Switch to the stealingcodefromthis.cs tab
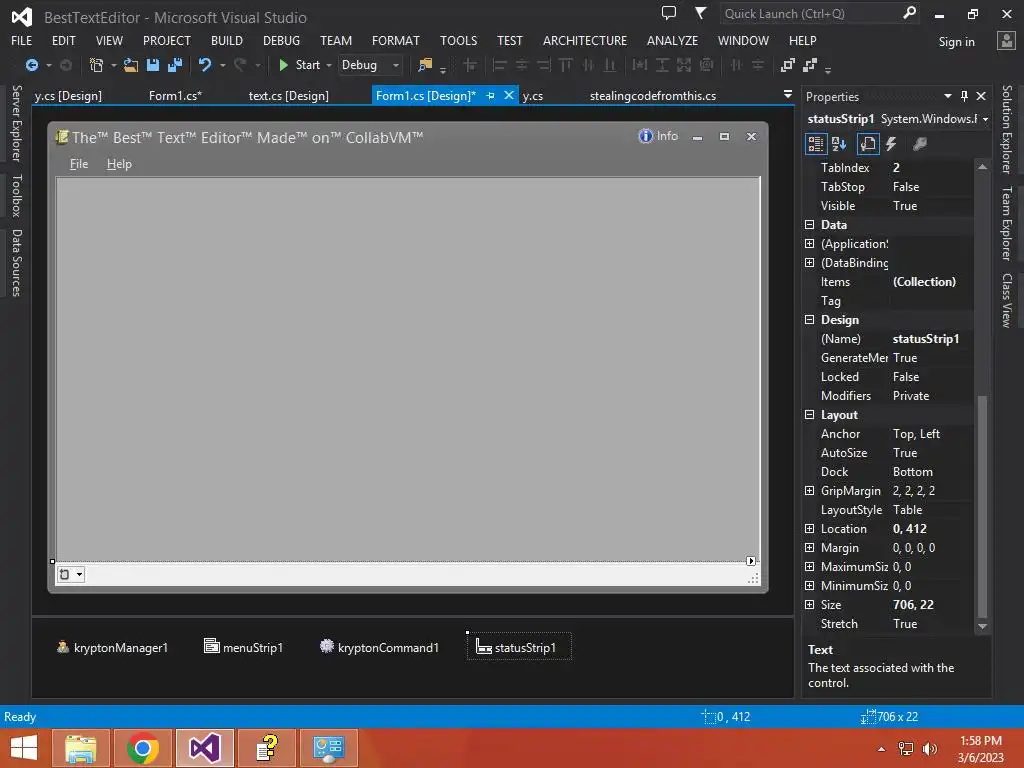The width and height of the screenshot is (1024, 768). 653,96
